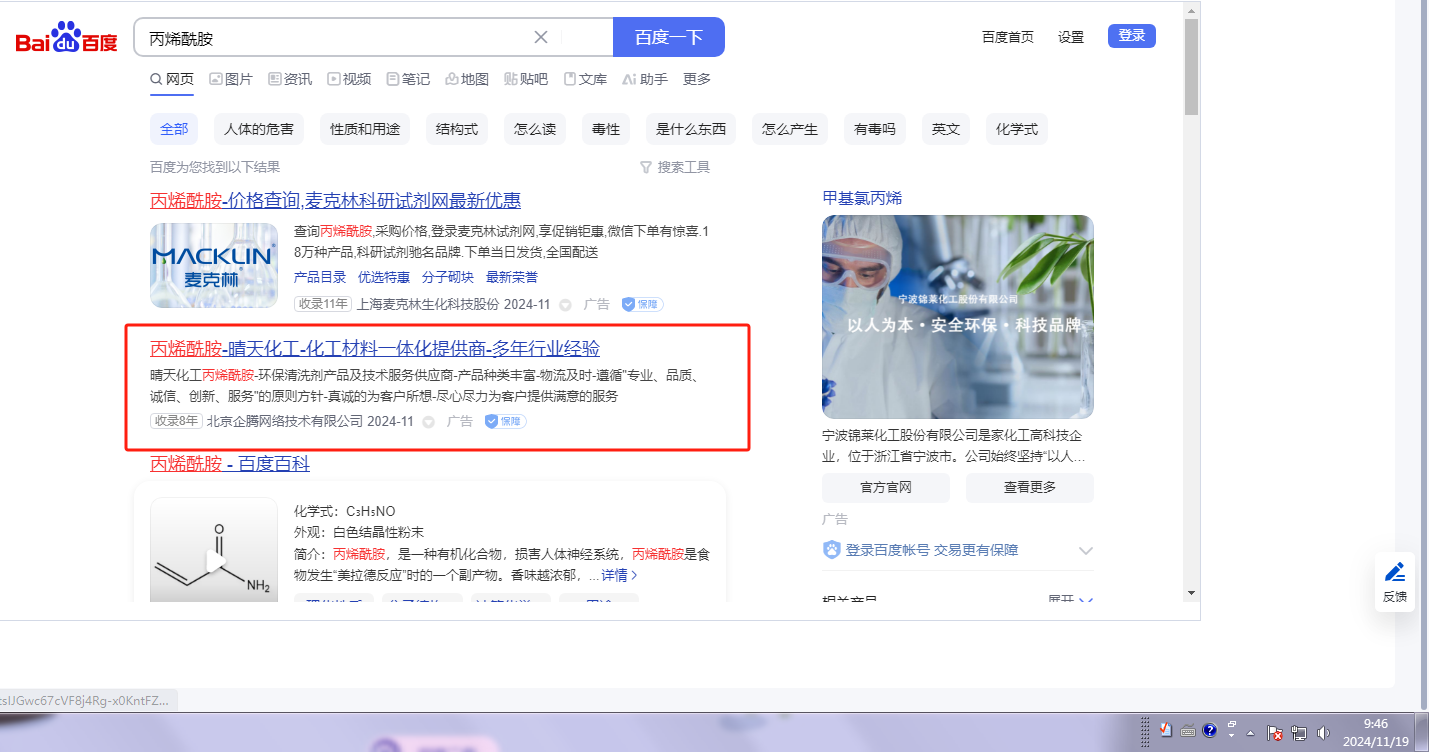The image size is (1429, 752).
Task: Click the 保障 shield badge on MACKLIN ad
Action: pyautogui.click(x=642, y=304)
